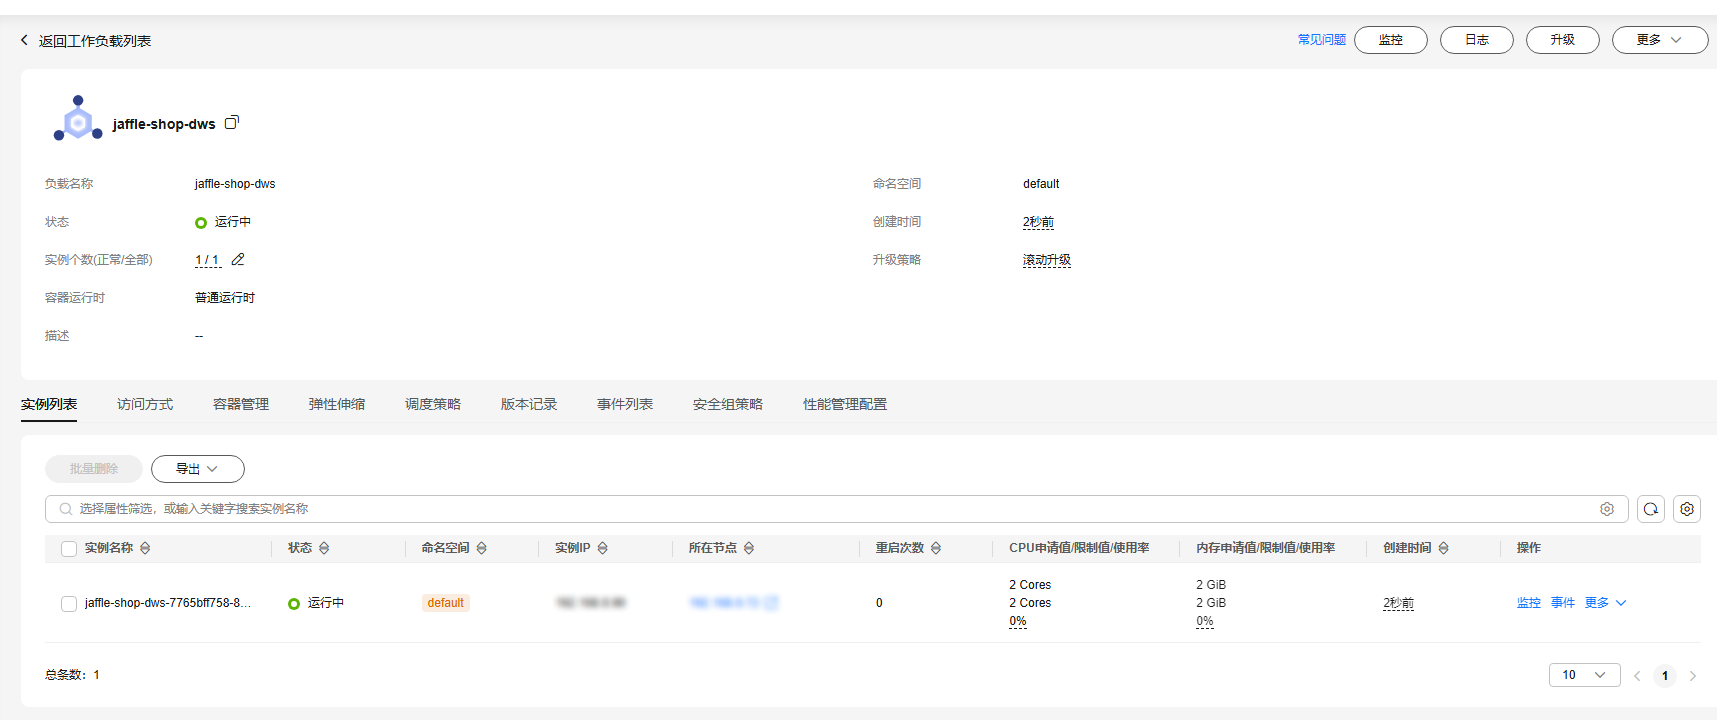Change page size from 10
Viewport: 1717px width, 720px height.
click(x=1584, y=675)
